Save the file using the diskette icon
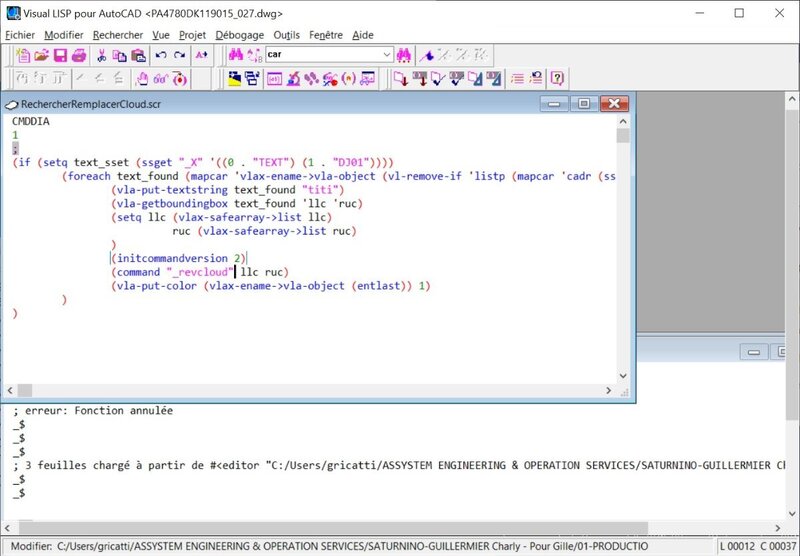 (x=60, y=55)
